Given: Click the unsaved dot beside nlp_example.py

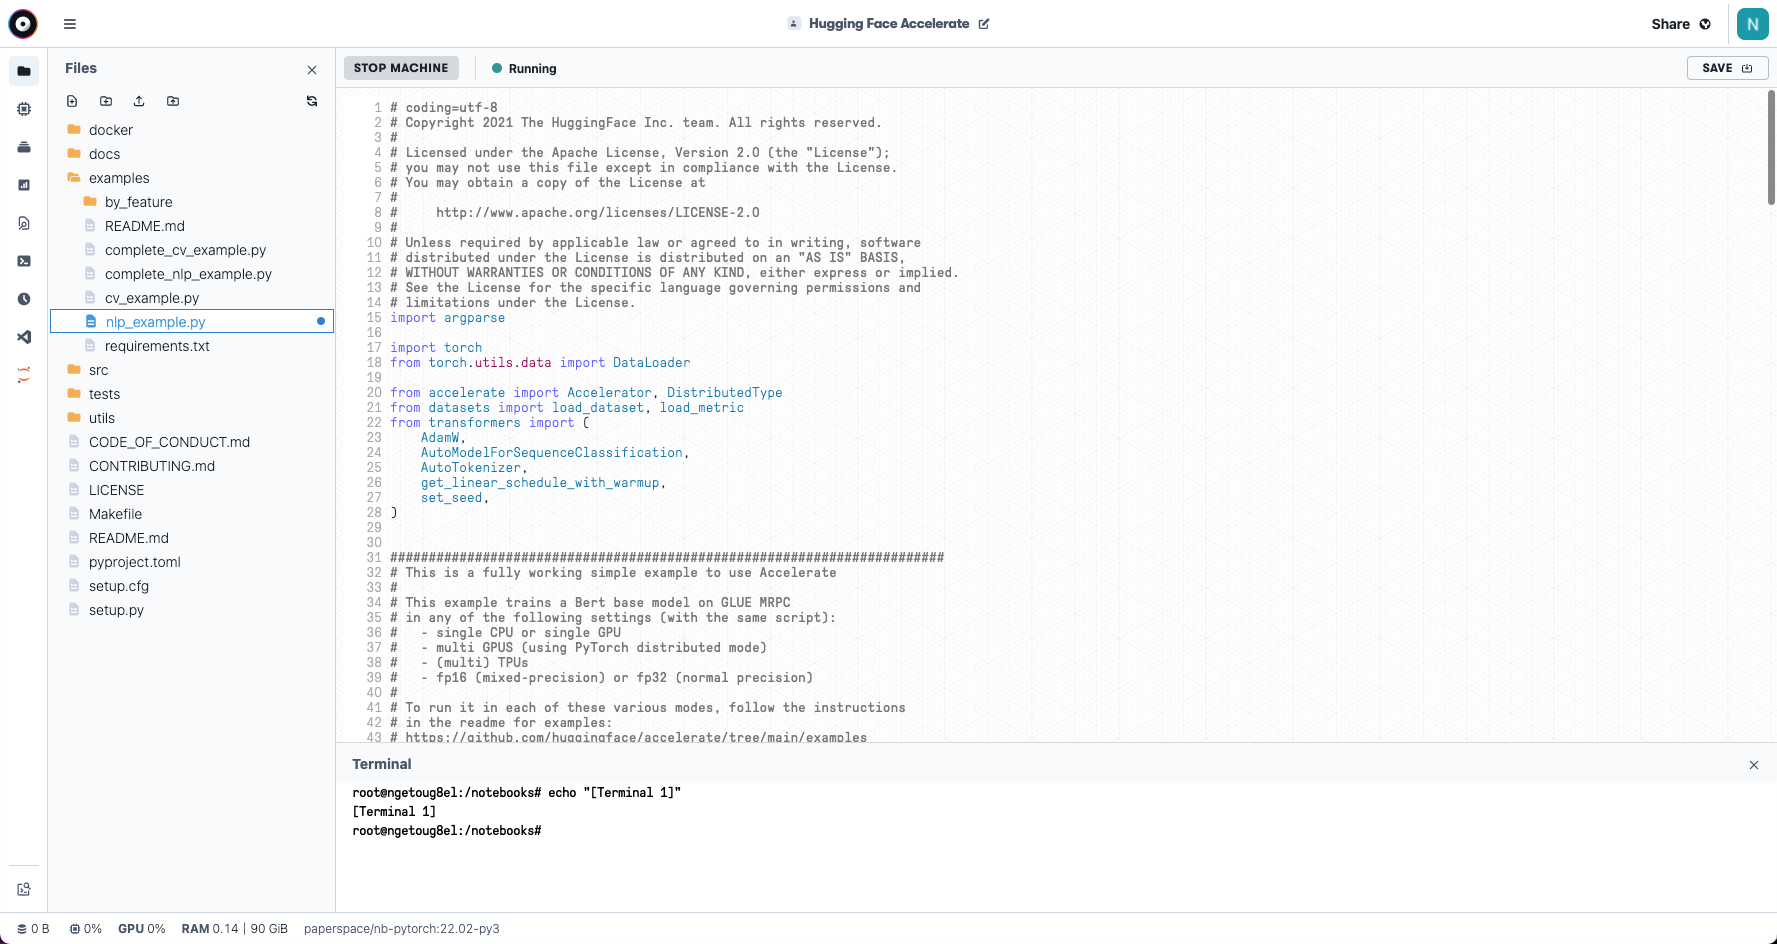Looking at the screenshot, I should click(321, 321).
